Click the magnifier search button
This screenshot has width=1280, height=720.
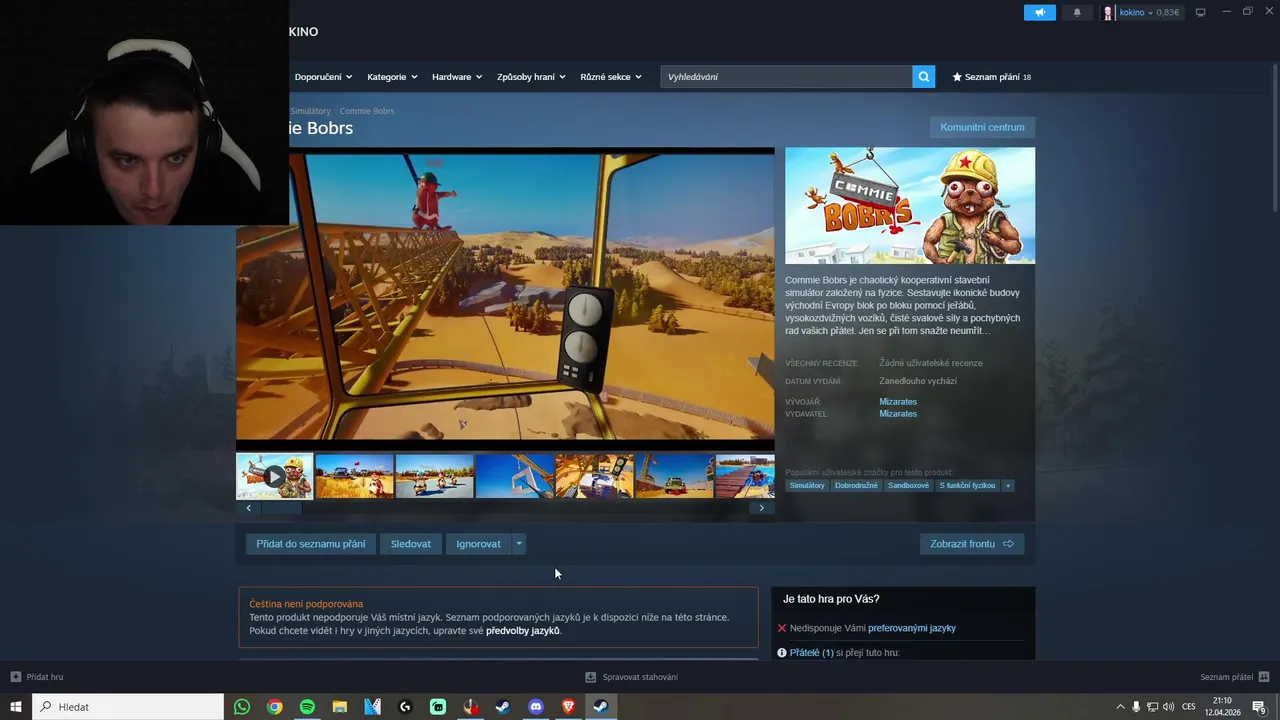(x=924, y=77)
